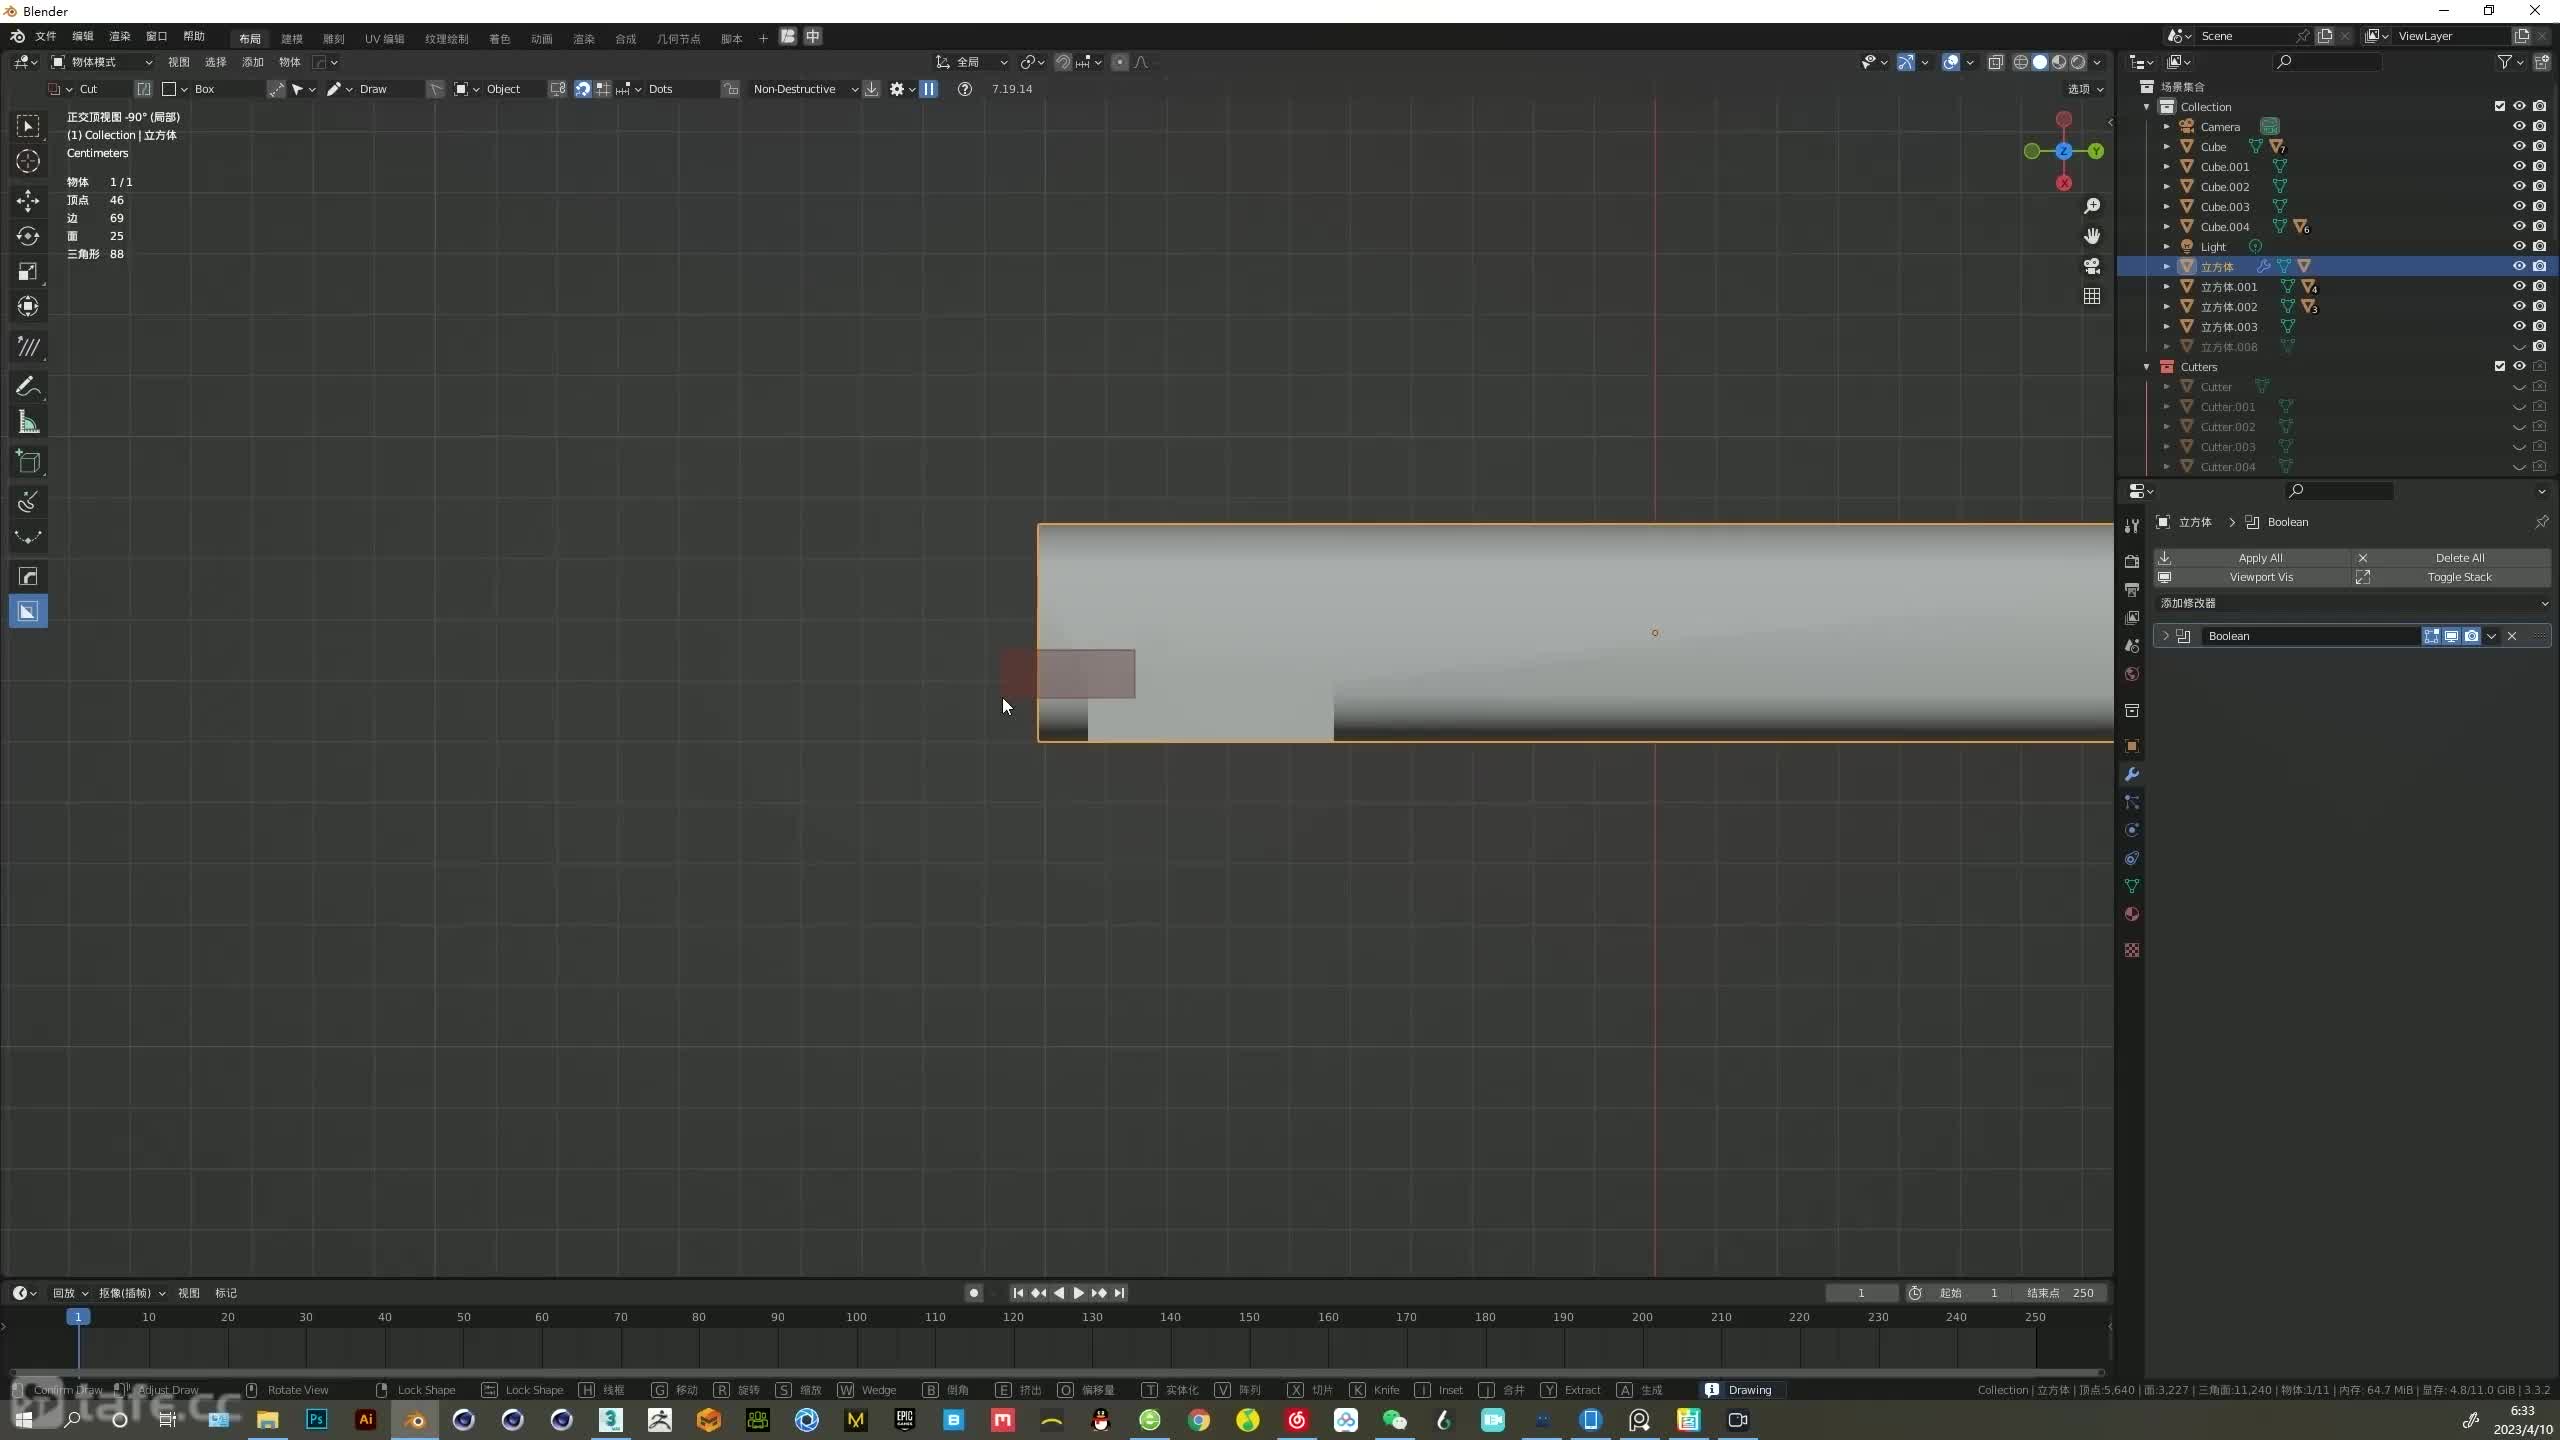This screenshot has width=2560, height=1440.
Task: Play the timeline animation
Action: (1079, 1293)
